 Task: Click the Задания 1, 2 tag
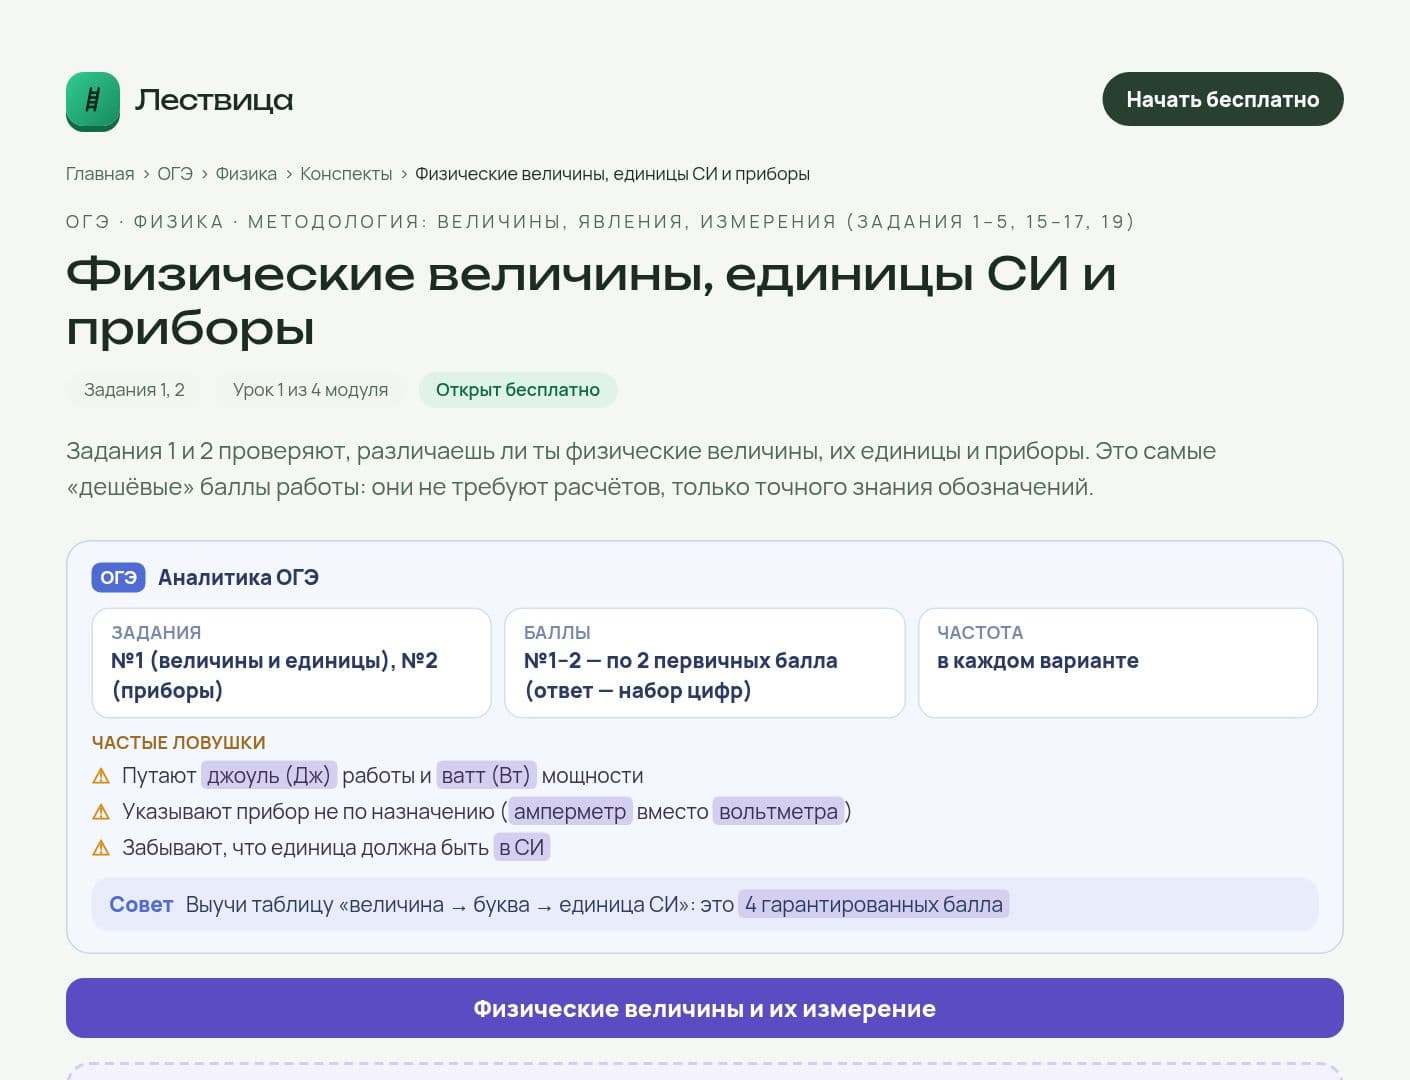point(134,390)
